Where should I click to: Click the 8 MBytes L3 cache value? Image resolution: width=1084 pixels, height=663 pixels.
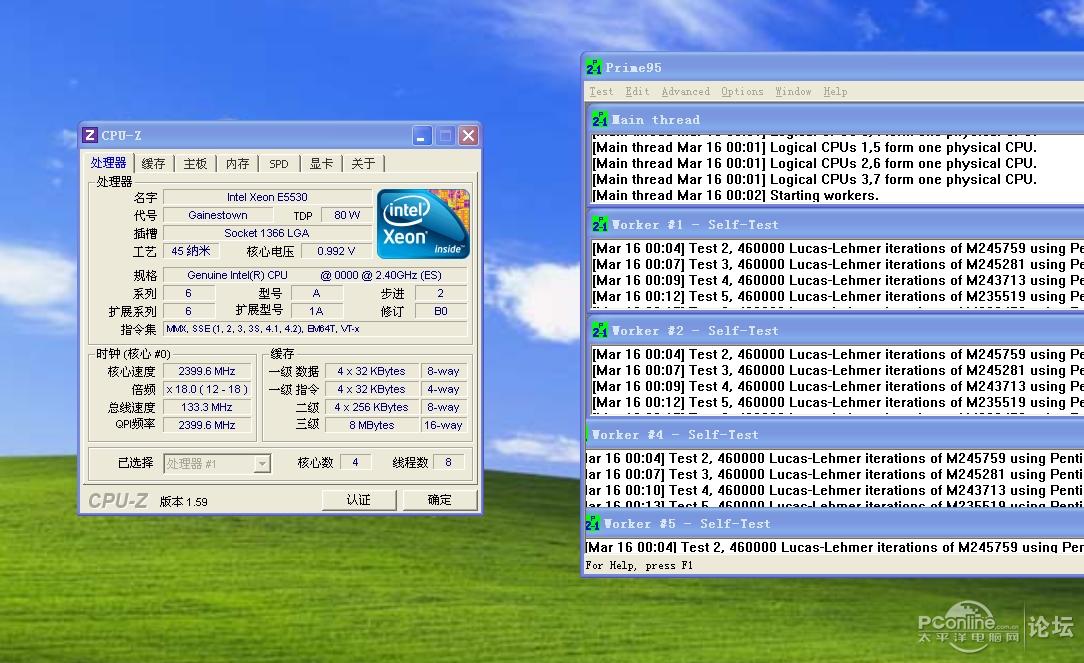point(371,425)
